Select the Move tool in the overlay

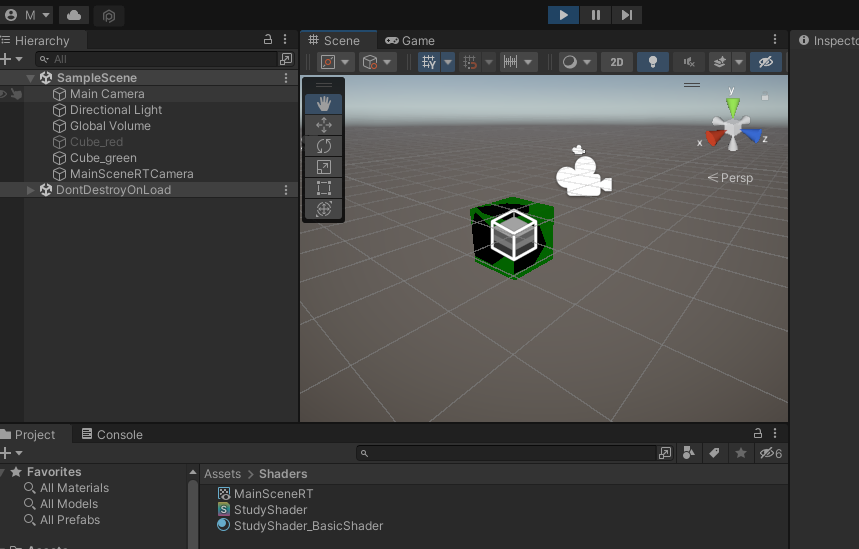(x=324, y=125)
